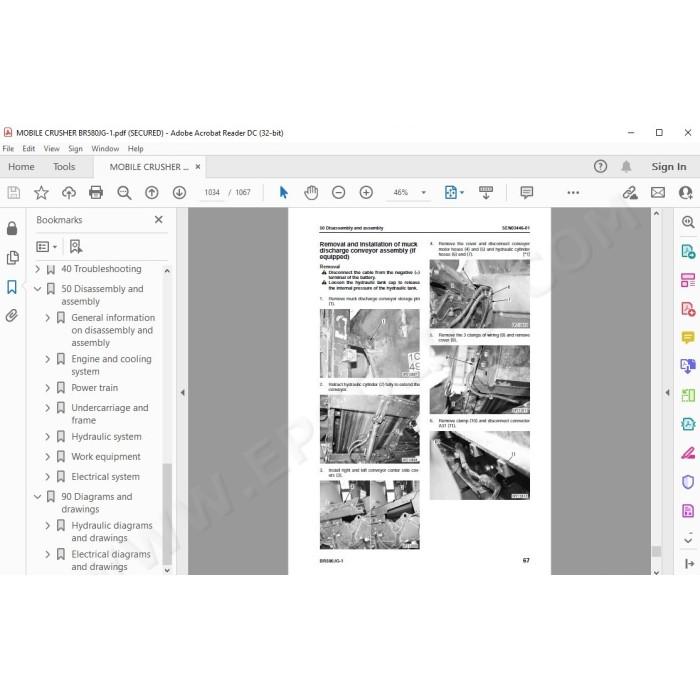Add the file to Starred favorites
Viewport: 700px width, 700px height.
(x=41, y=192)
